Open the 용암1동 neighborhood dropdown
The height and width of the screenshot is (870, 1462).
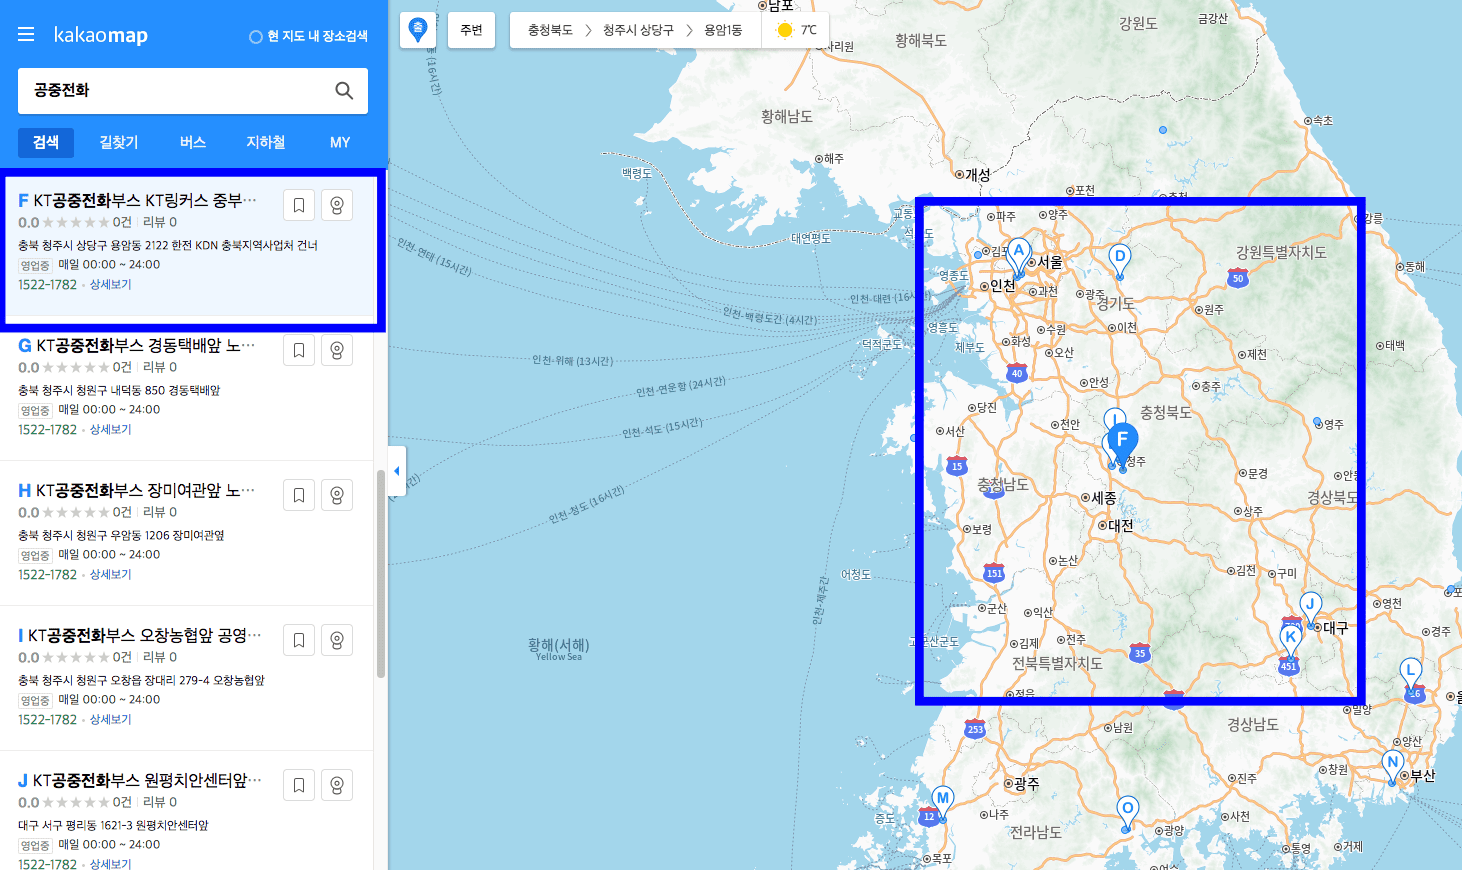tap(723, 30)
